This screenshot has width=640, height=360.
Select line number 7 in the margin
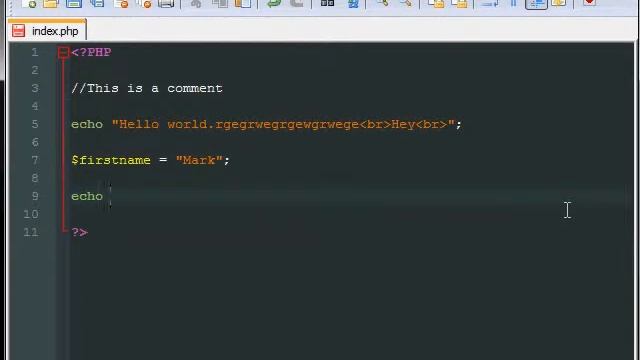(x=35, y=160)
